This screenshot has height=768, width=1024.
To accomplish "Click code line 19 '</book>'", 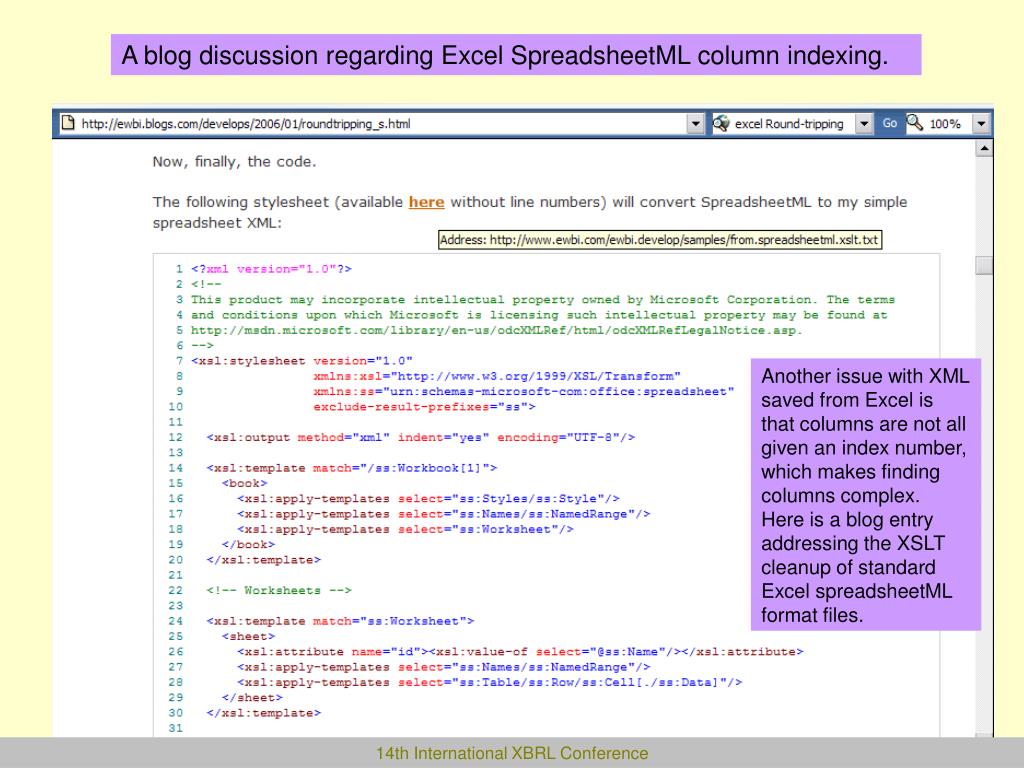I will click(248, 545).
